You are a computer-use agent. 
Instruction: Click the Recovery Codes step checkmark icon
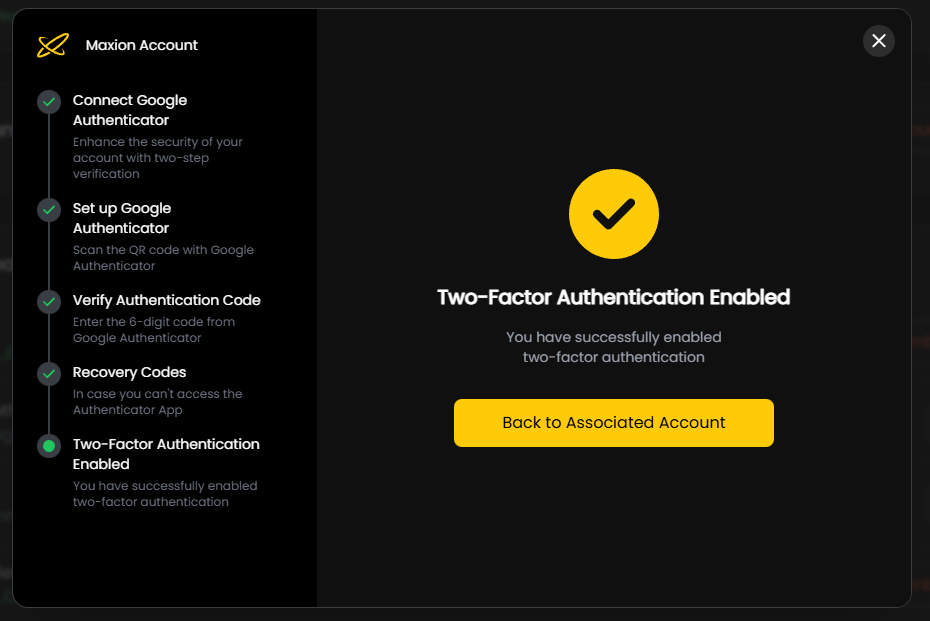pyautogui.click(x=49, y=374)
